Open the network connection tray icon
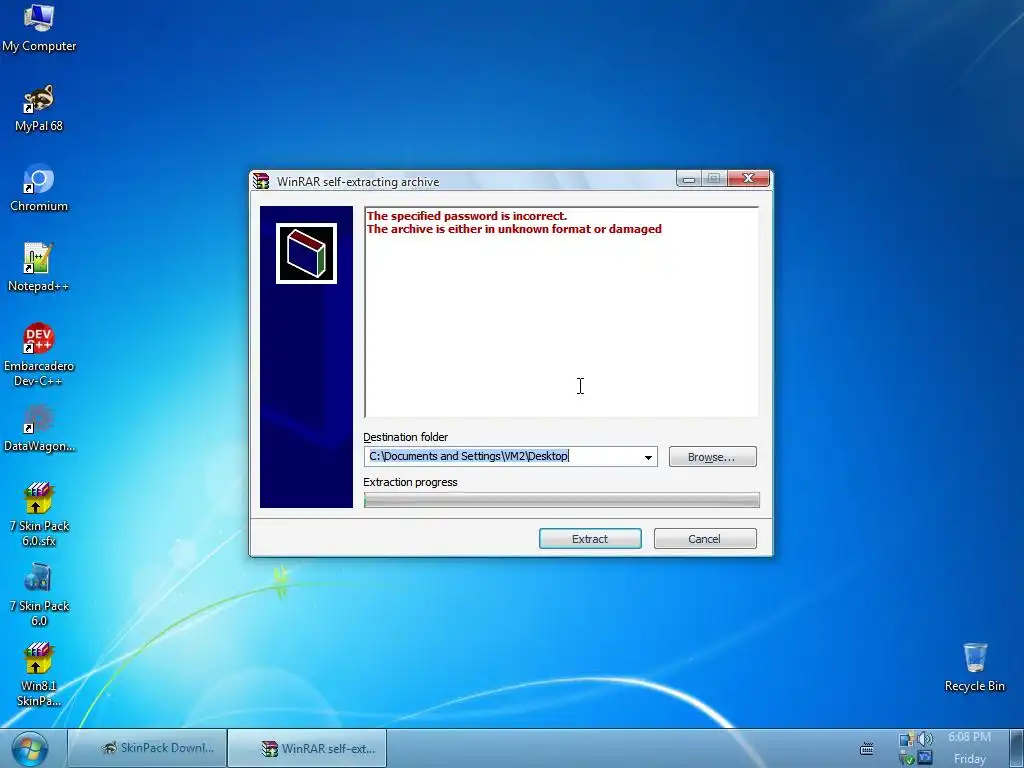 [x=906, y=739]
